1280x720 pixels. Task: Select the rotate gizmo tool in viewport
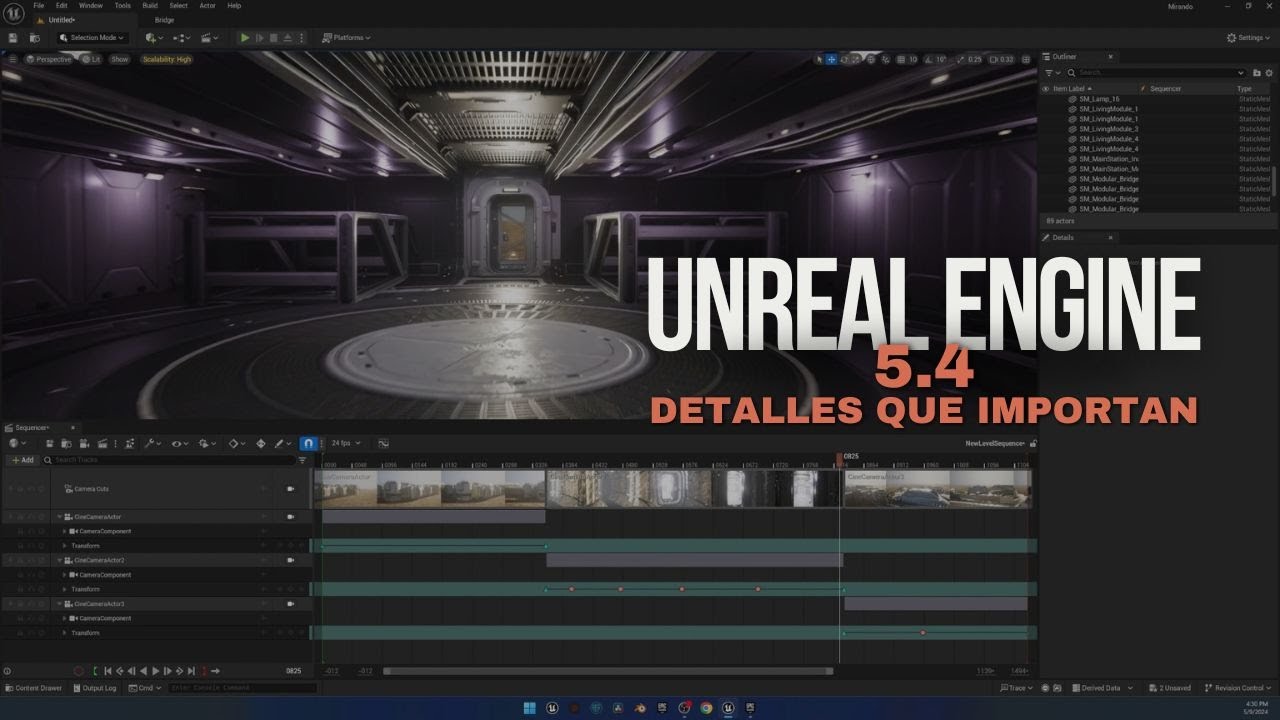pyautogui.click(x=845, y=60)
